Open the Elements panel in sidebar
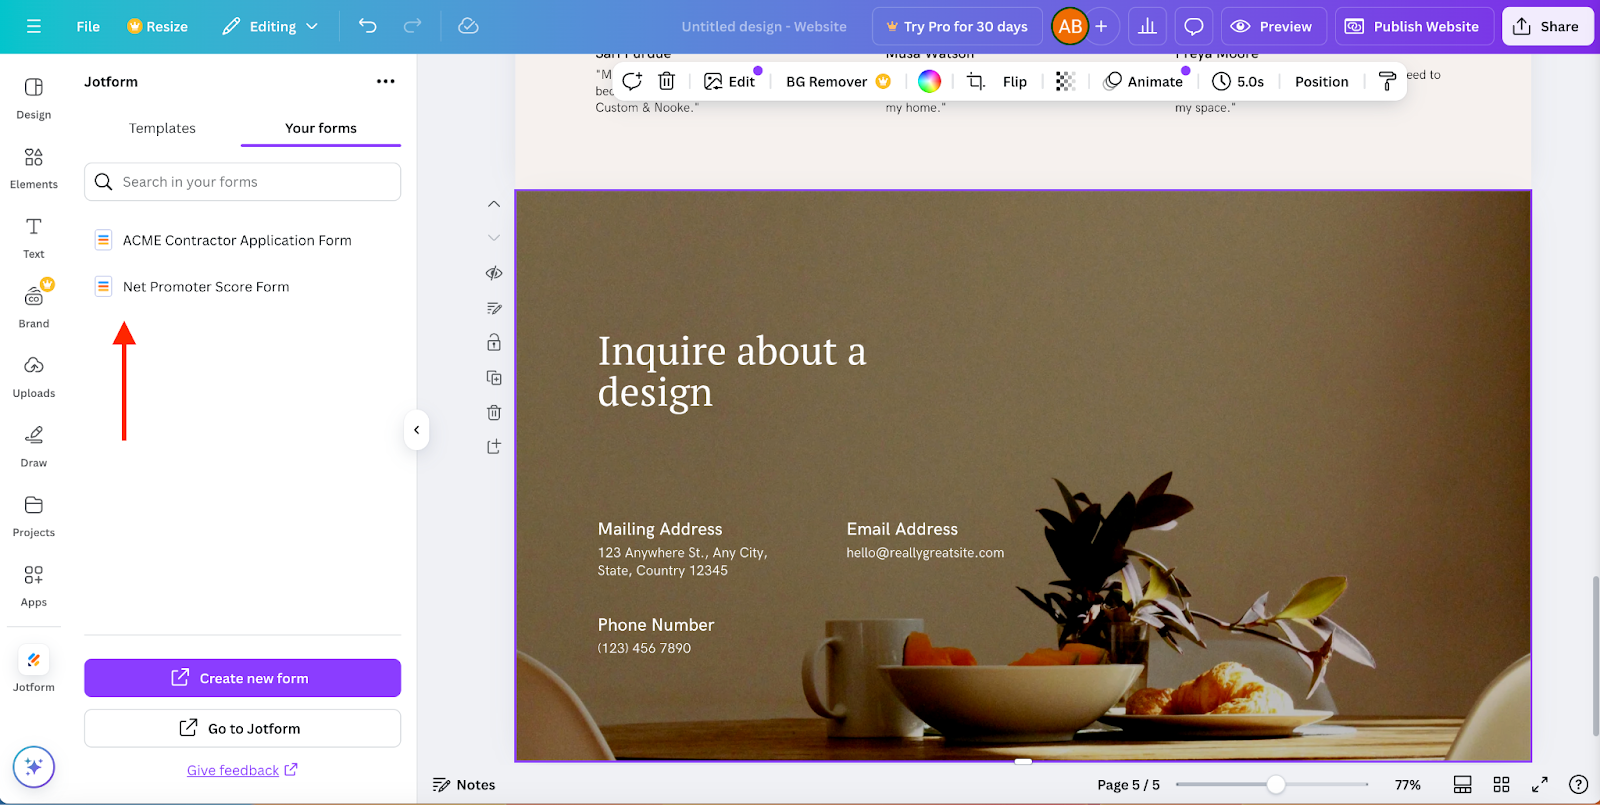Viewport: 1600px width, 805px height. (33, 167)
